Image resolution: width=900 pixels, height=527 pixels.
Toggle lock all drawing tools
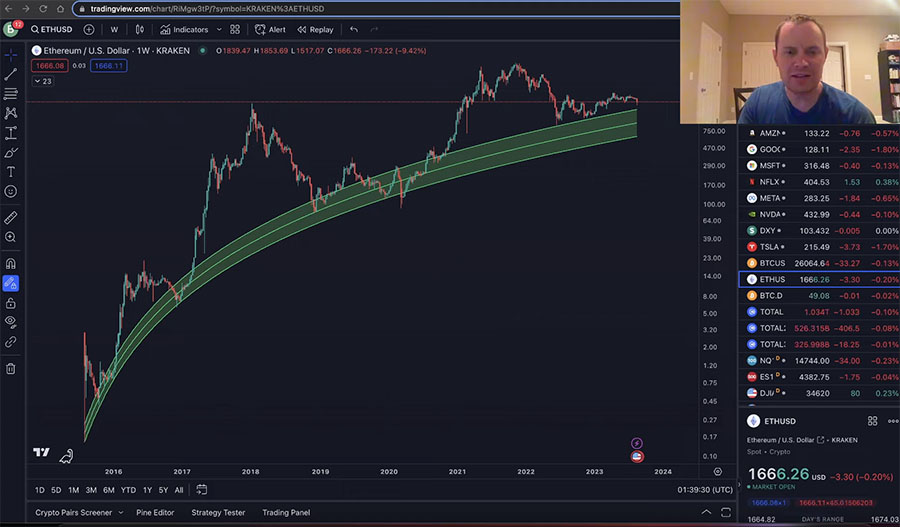click(11, 303)
